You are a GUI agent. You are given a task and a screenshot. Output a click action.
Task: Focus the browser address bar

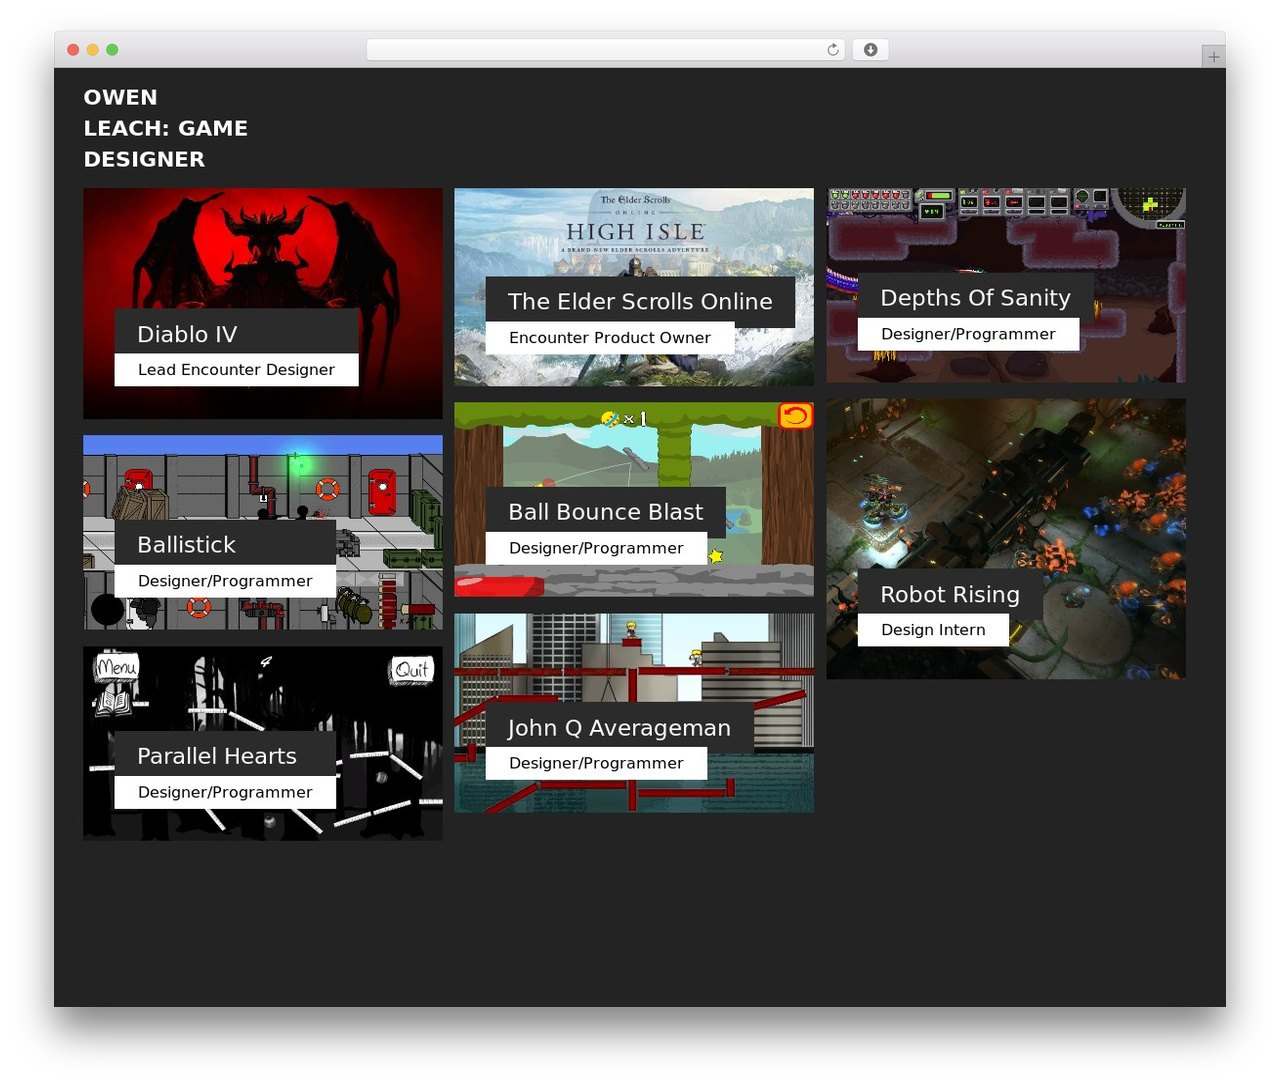tap(606, 50)
